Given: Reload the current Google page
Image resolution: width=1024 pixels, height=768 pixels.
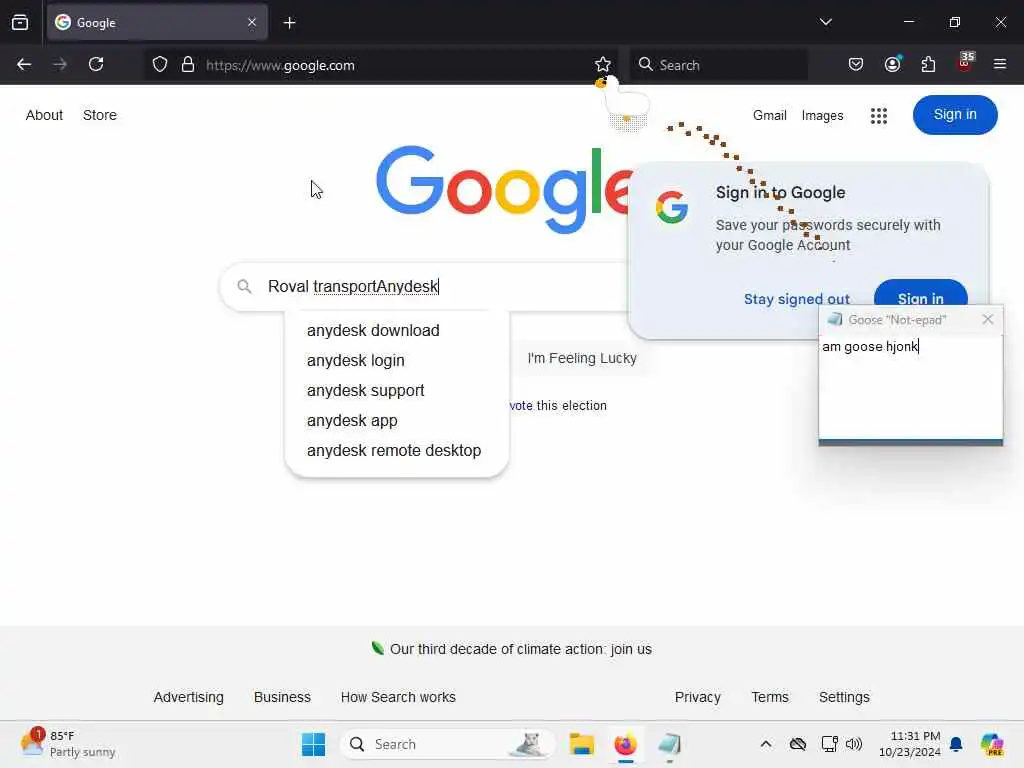Looking at the screenshot, I should tap(96, 65).
